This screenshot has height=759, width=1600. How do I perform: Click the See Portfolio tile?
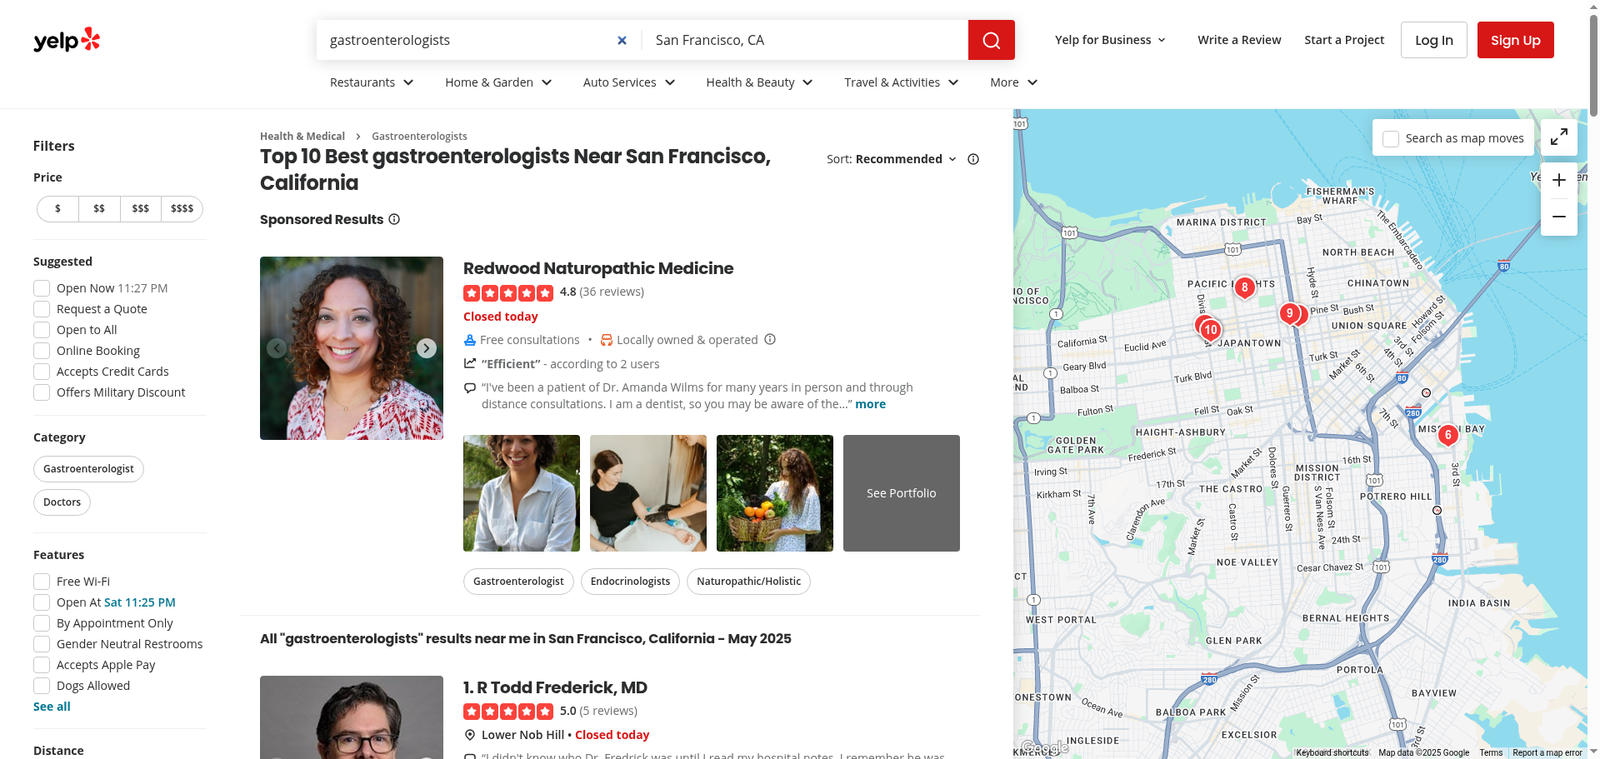pos(901,493)
